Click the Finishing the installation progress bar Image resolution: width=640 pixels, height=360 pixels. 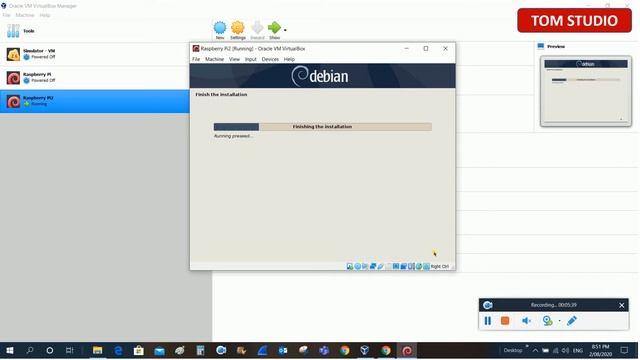pos(322,127)
